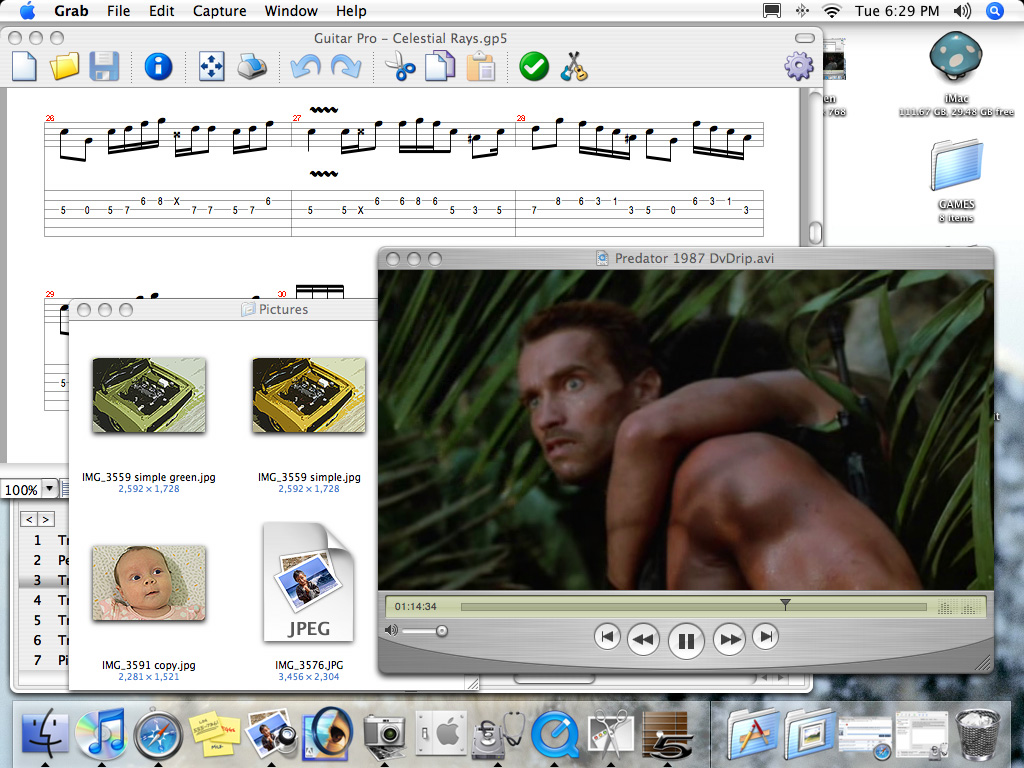Open the Apple menu
Viewport: 1024px width, 768px height.
(x=27, y=10)
